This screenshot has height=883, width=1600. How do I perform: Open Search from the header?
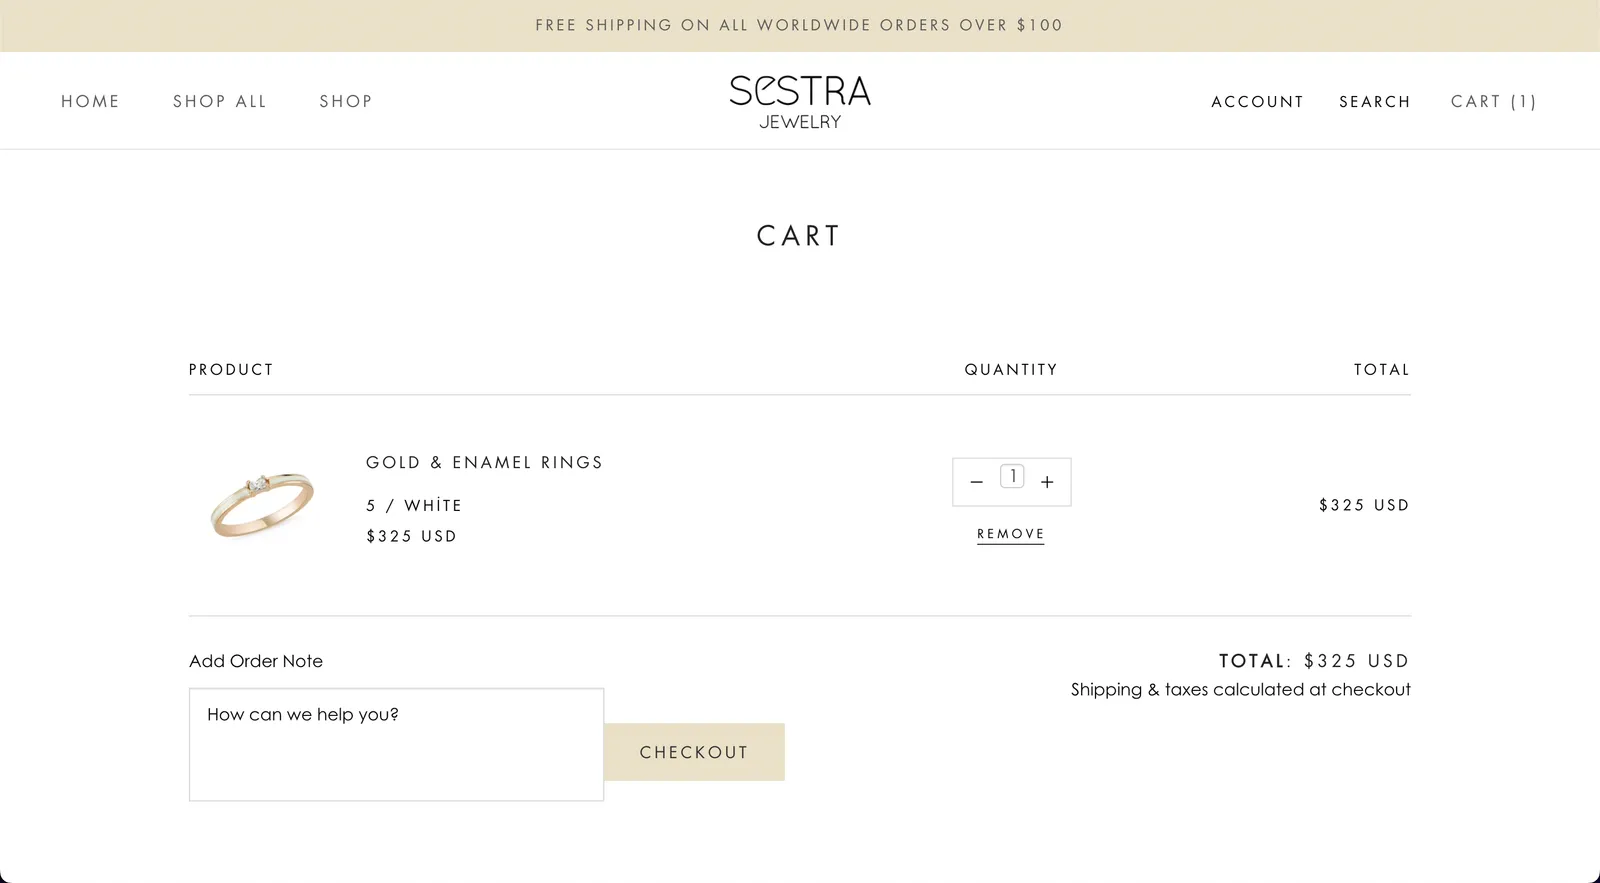(1375, 102)
